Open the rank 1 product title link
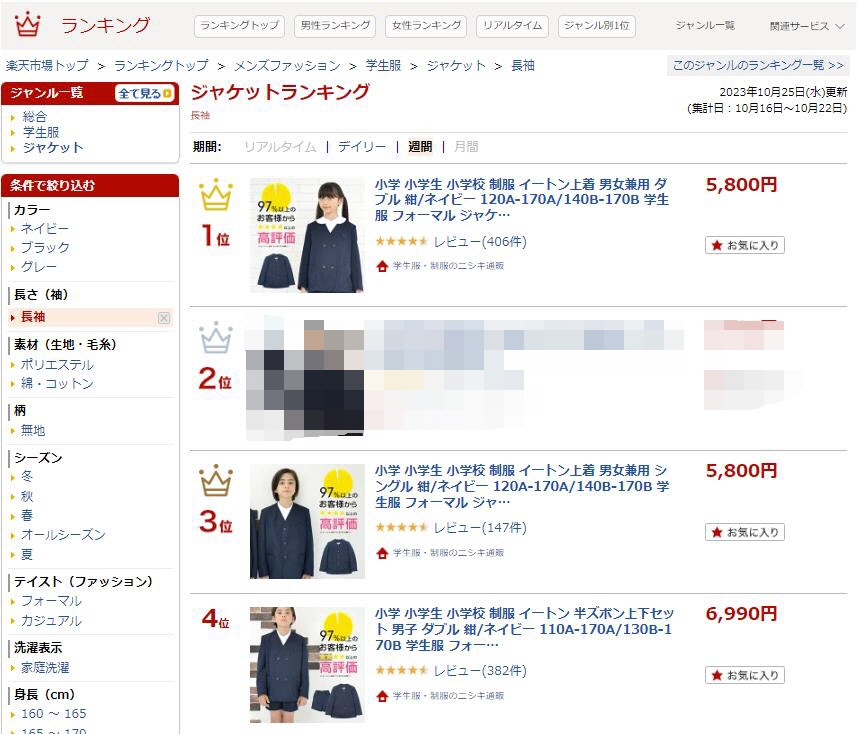Image resolution: width=857 pixels, height=734 pixels. 521,199
